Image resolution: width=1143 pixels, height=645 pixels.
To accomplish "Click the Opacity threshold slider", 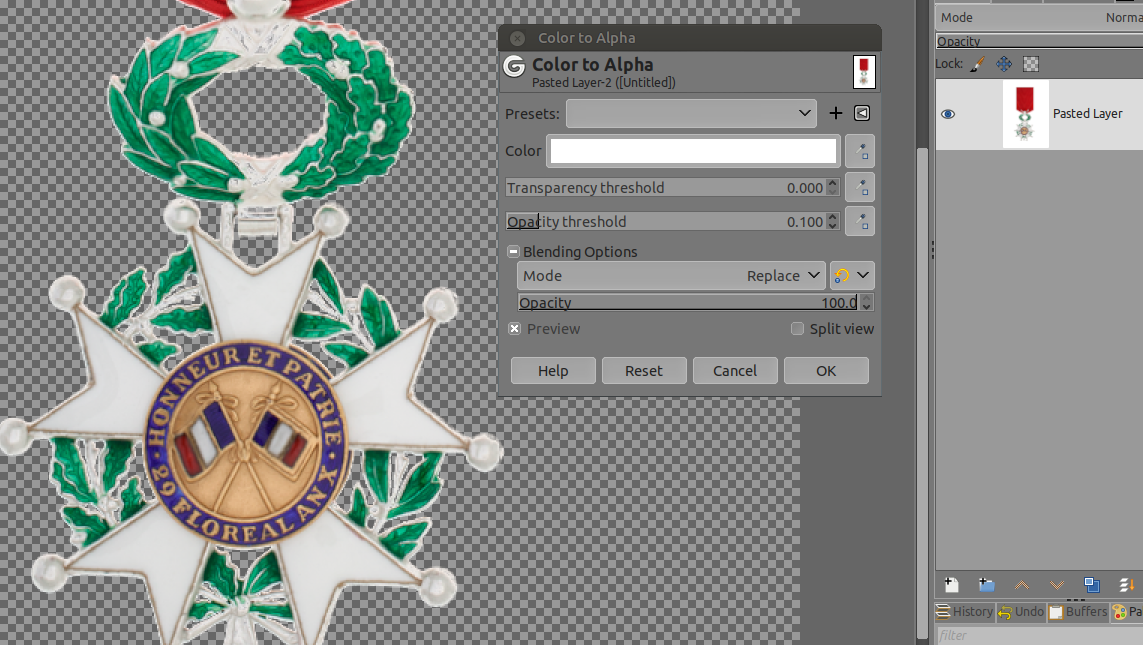I will pyautogui.click(x=666, y=222).
